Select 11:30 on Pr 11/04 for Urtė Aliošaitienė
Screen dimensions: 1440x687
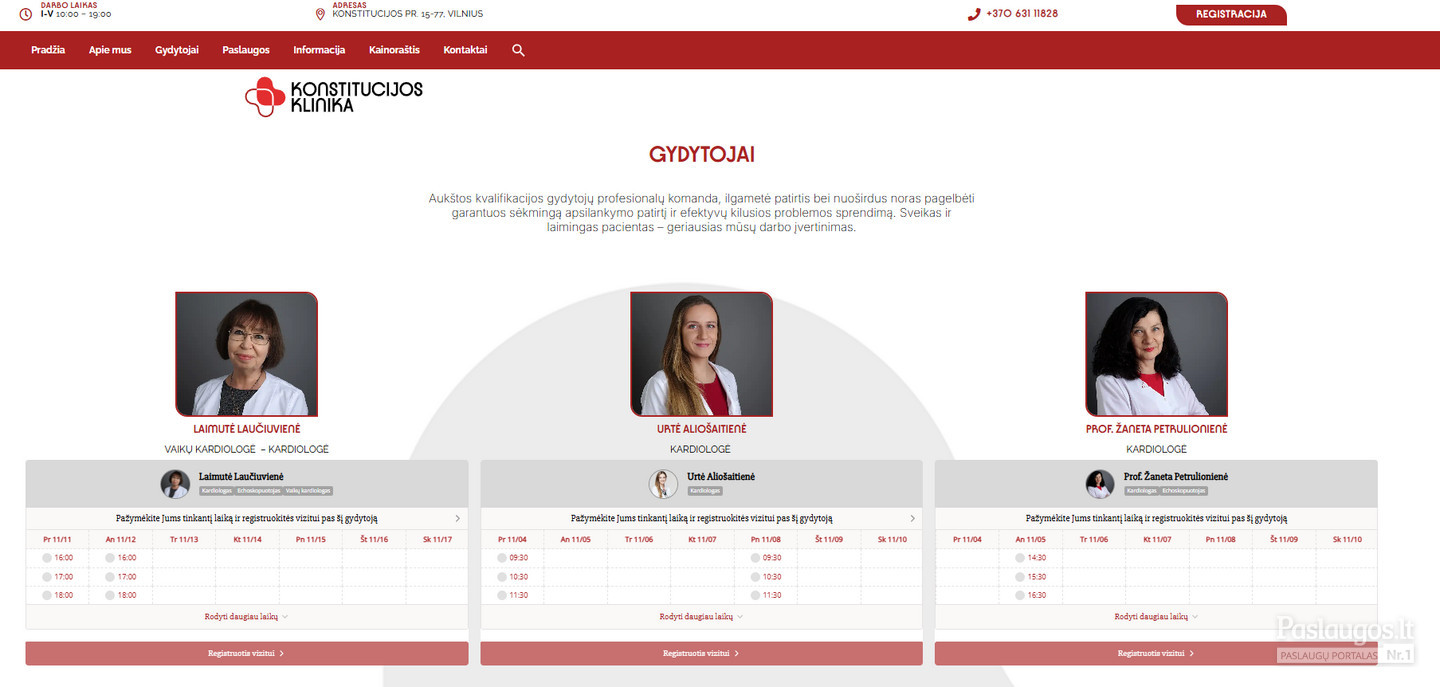coord(513,595)
